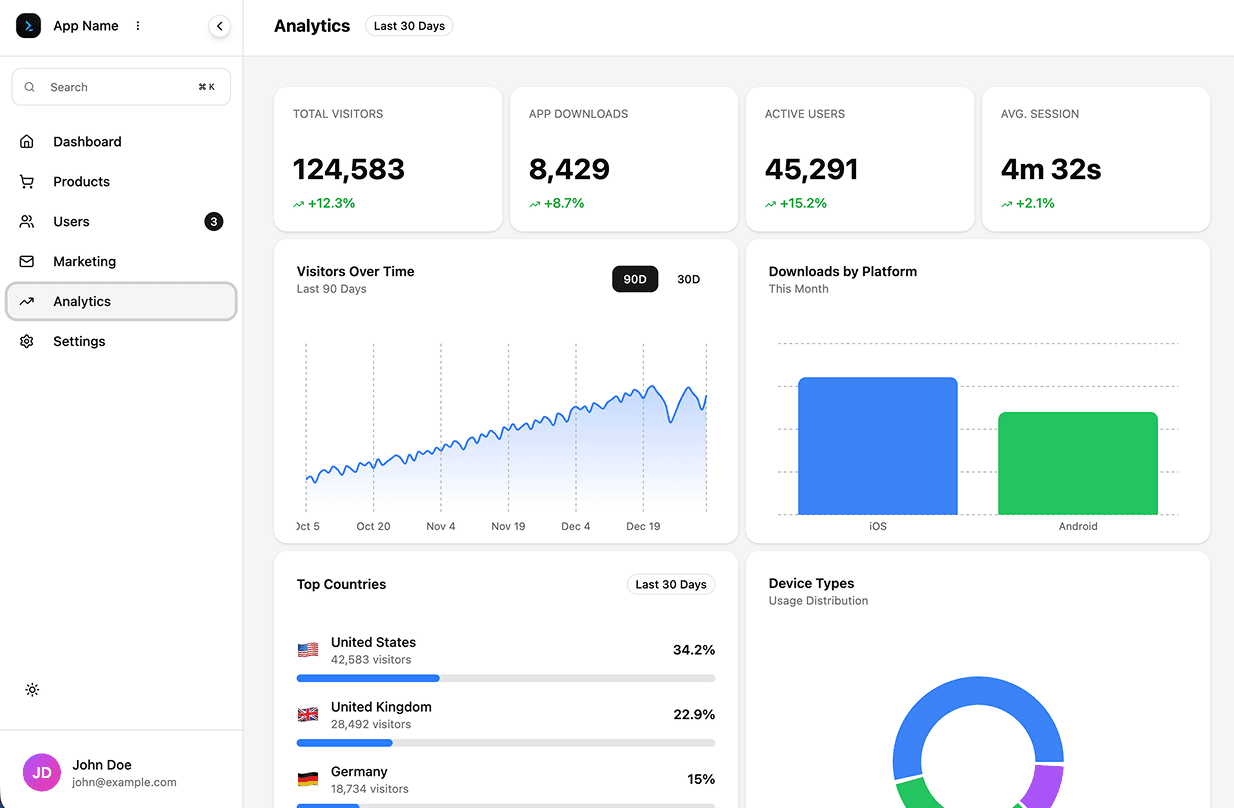
Task: Click the United States progress bar
Action: click(505, 678)
